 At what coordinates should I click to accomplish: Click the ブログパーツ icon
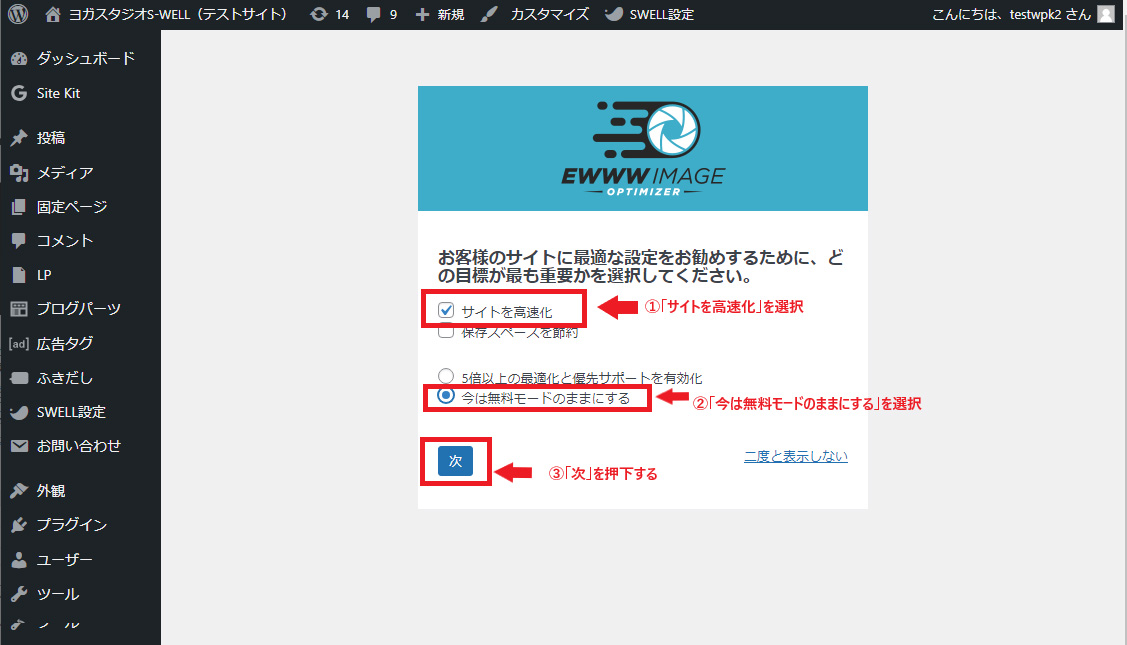pos(19,309)
